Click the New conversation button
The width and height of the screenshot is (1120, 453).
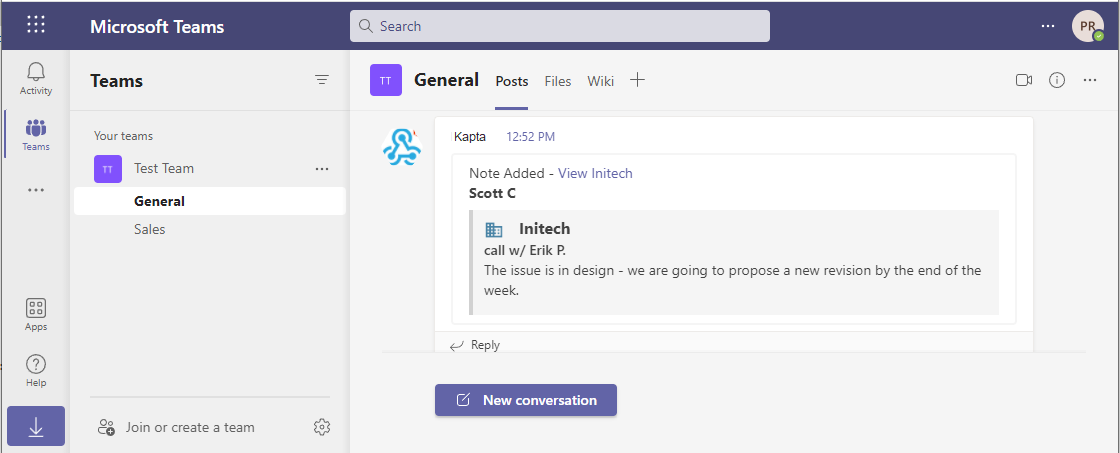coord(526,400)
